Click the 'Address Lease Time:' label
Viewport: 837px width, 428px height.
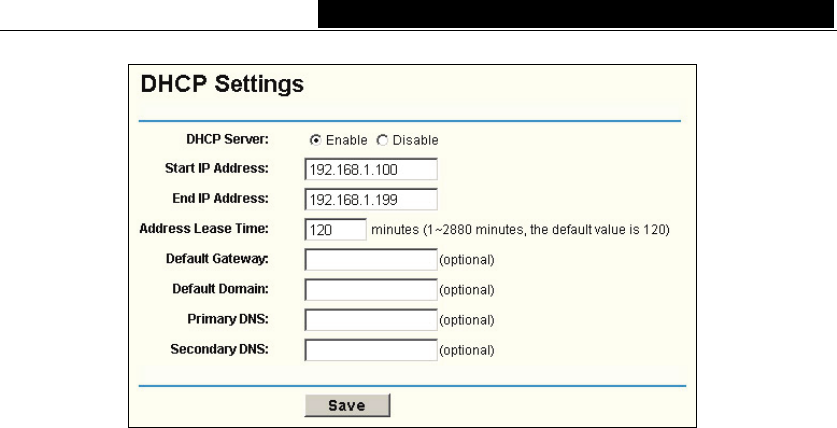point(204,229)
